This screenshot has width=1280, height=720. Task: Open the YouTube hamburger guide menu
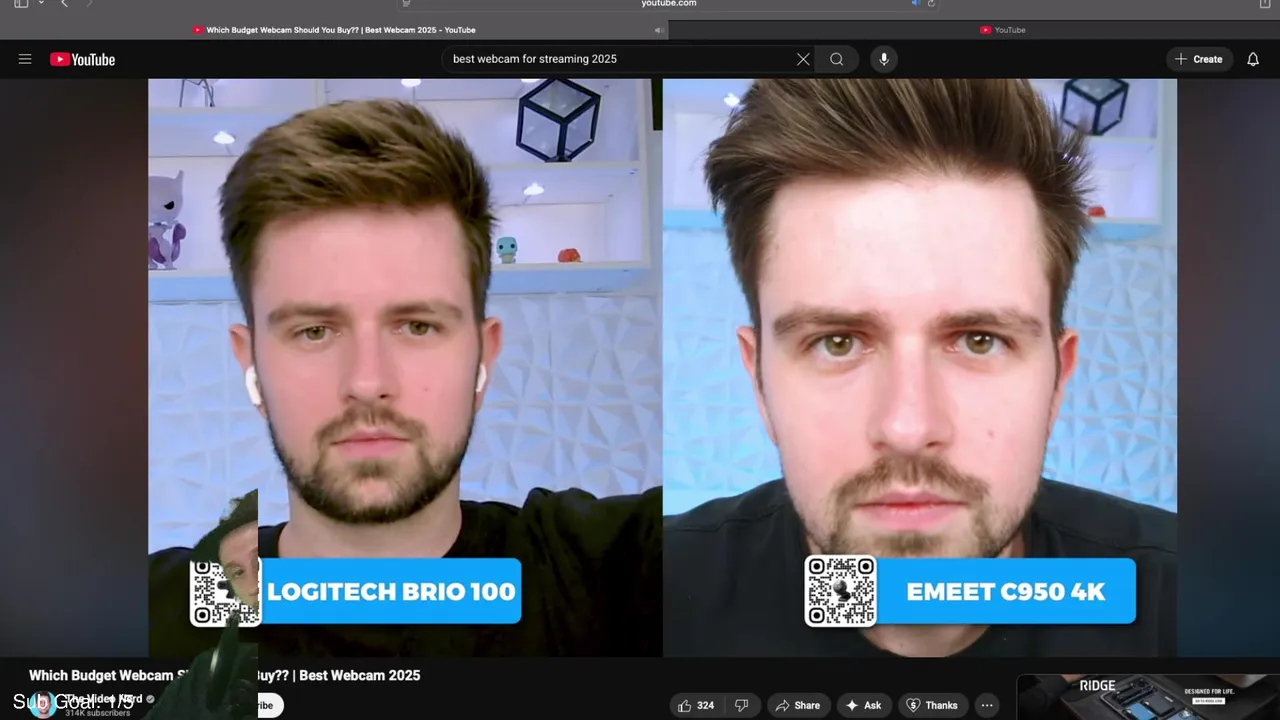[25, 59]
